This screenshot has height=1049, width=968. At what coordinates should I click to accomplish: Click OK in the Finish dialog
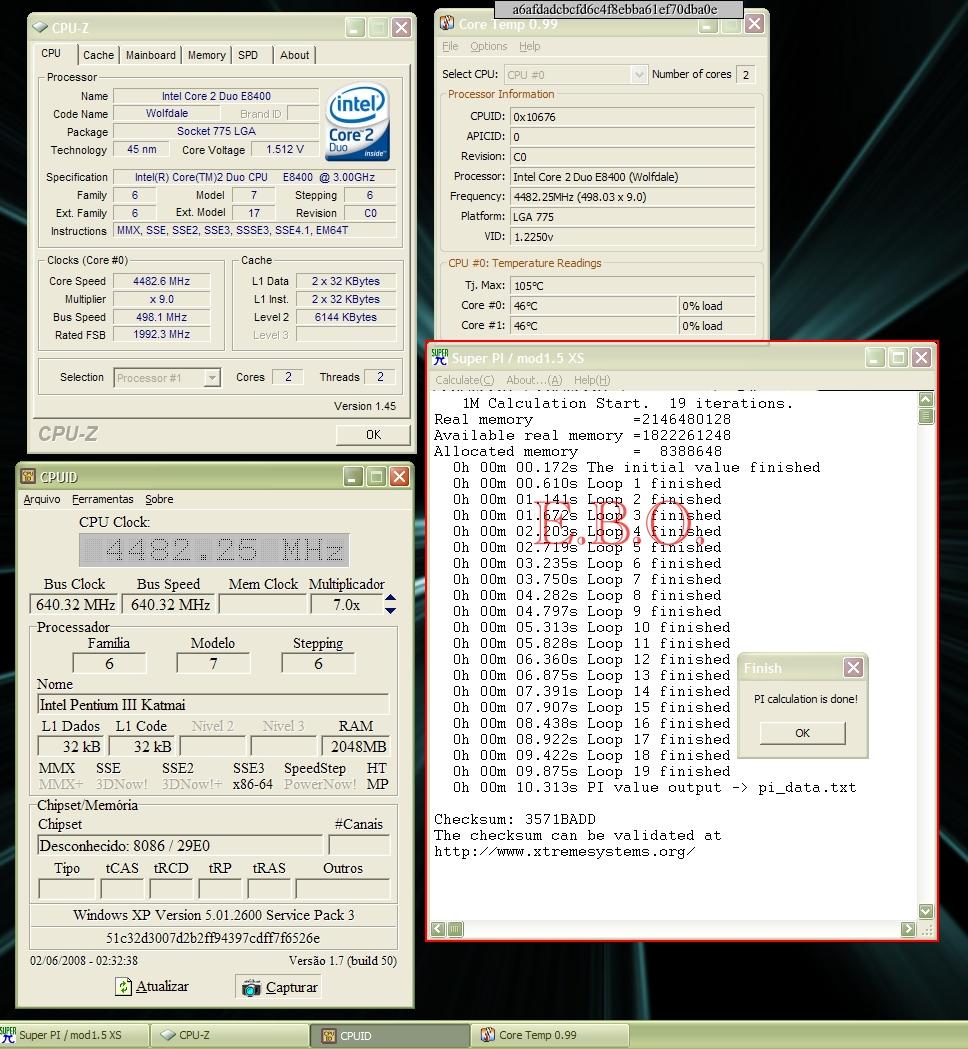coord(802,733)
